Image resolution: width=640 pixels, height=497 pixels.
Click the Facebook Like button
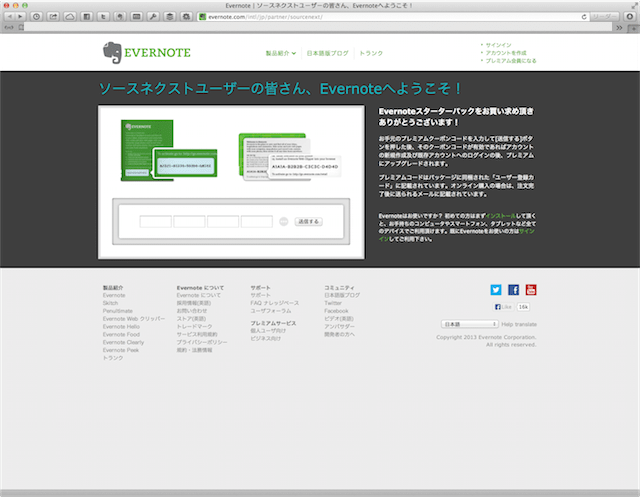coord(503,307)
